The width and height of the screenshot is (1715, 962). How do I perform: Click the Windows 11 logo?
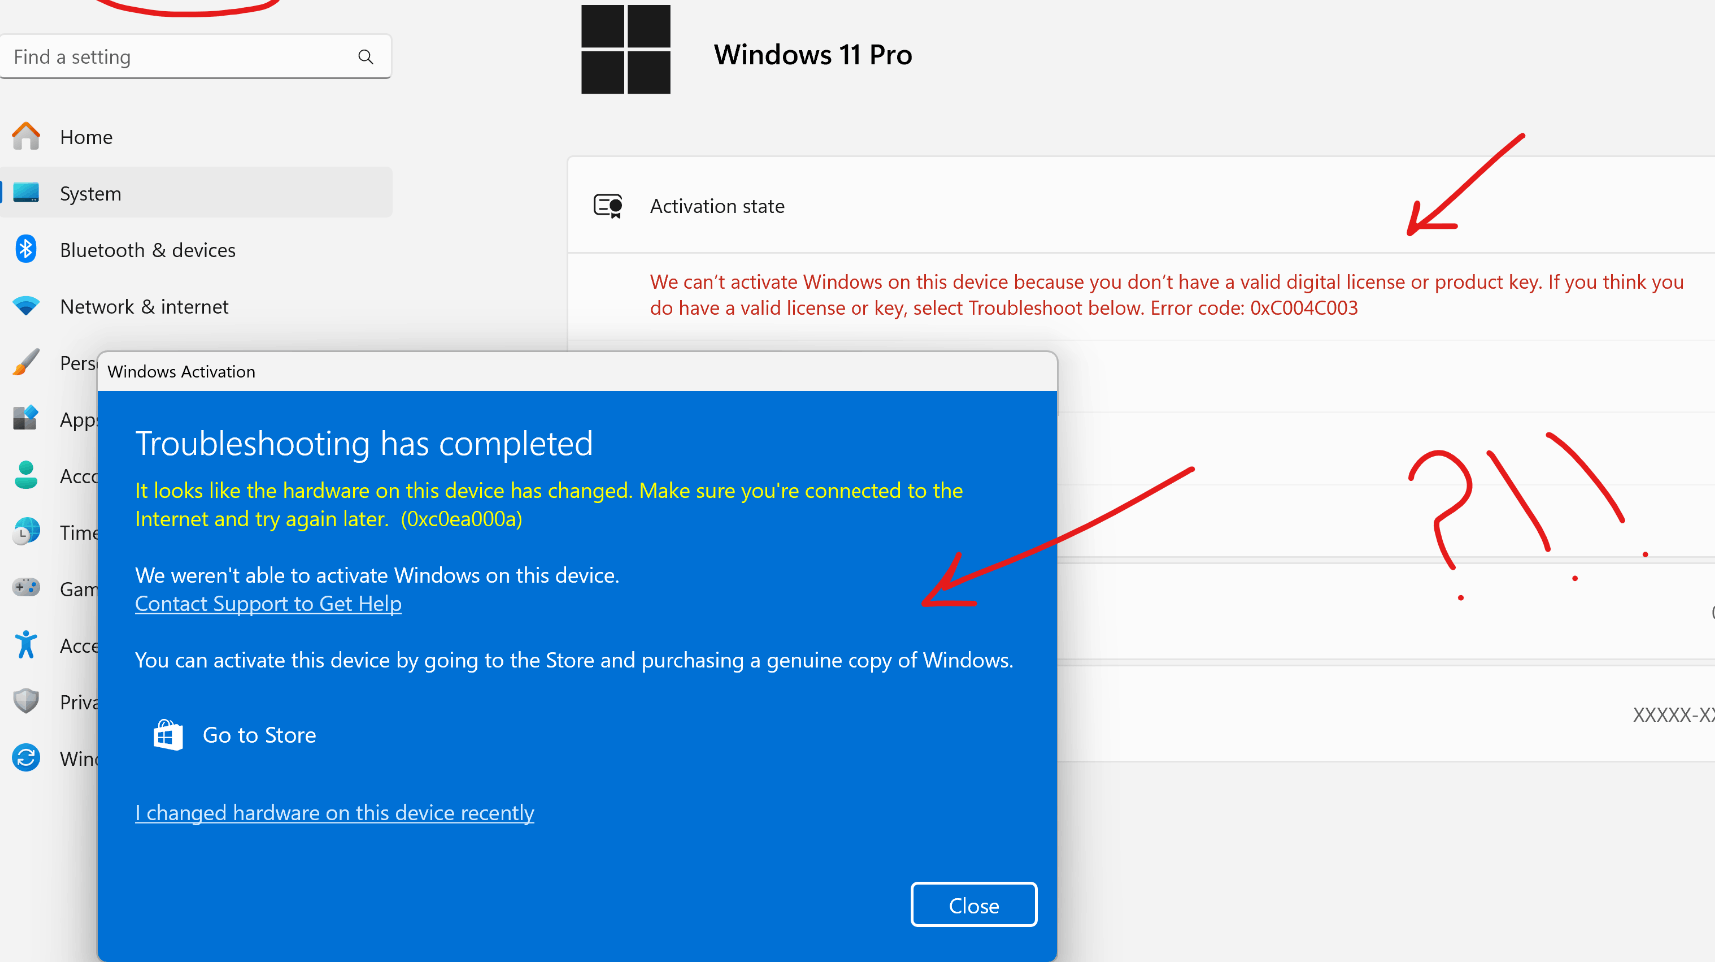626,50
